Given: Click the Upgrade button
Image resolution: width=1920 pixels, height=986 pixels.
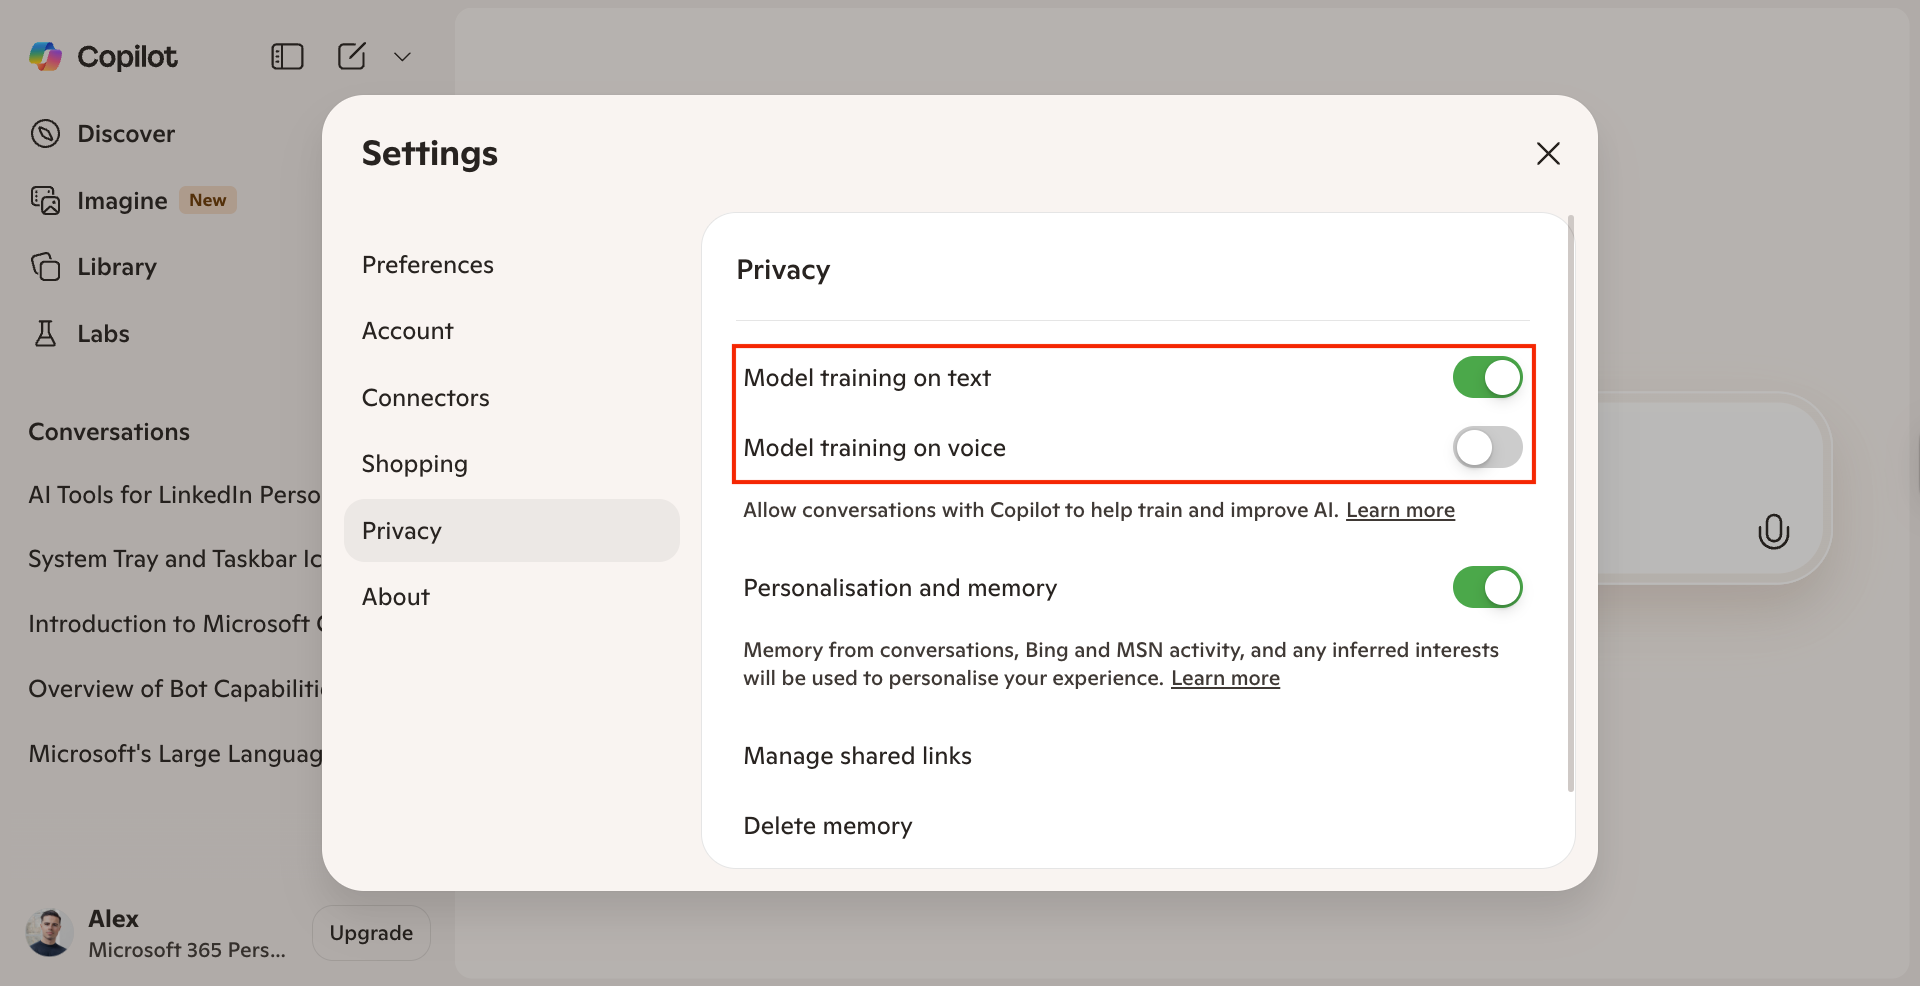Looking at the screenshot, I should pyautogui.click(x=371, y=933).
